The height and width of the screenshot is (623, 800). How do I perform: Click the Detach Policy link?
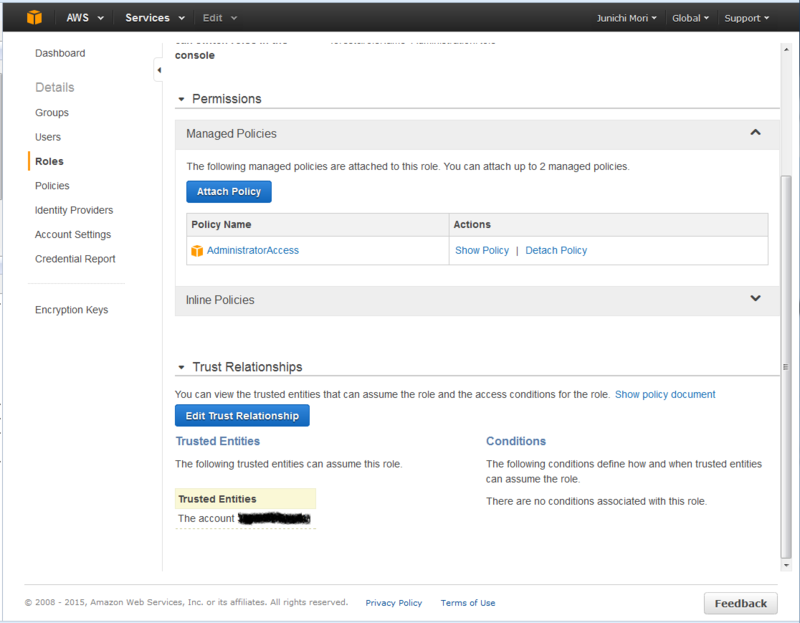tap(556, 251)
